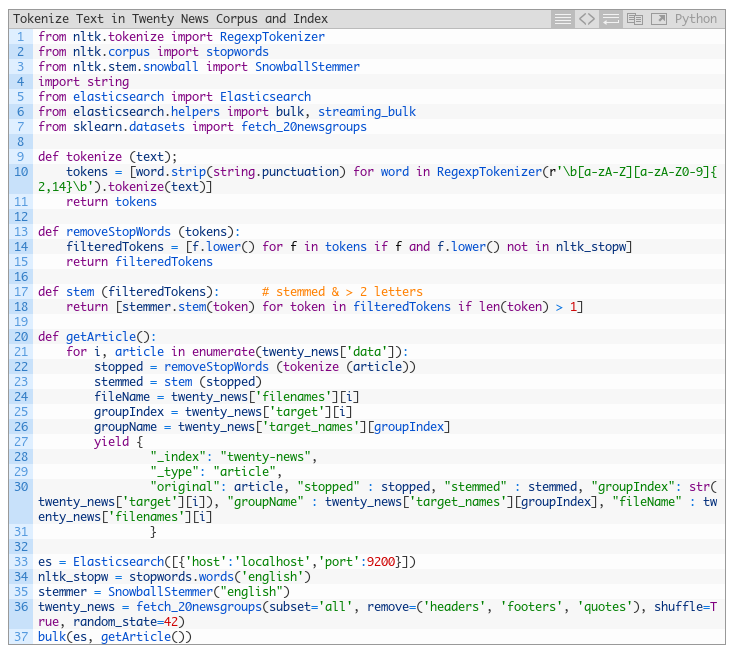Viewport: 735px width, 652px height.
Task: Click 'random_state=42' on wrapped line 36
Action: click(x=125, y=622)
